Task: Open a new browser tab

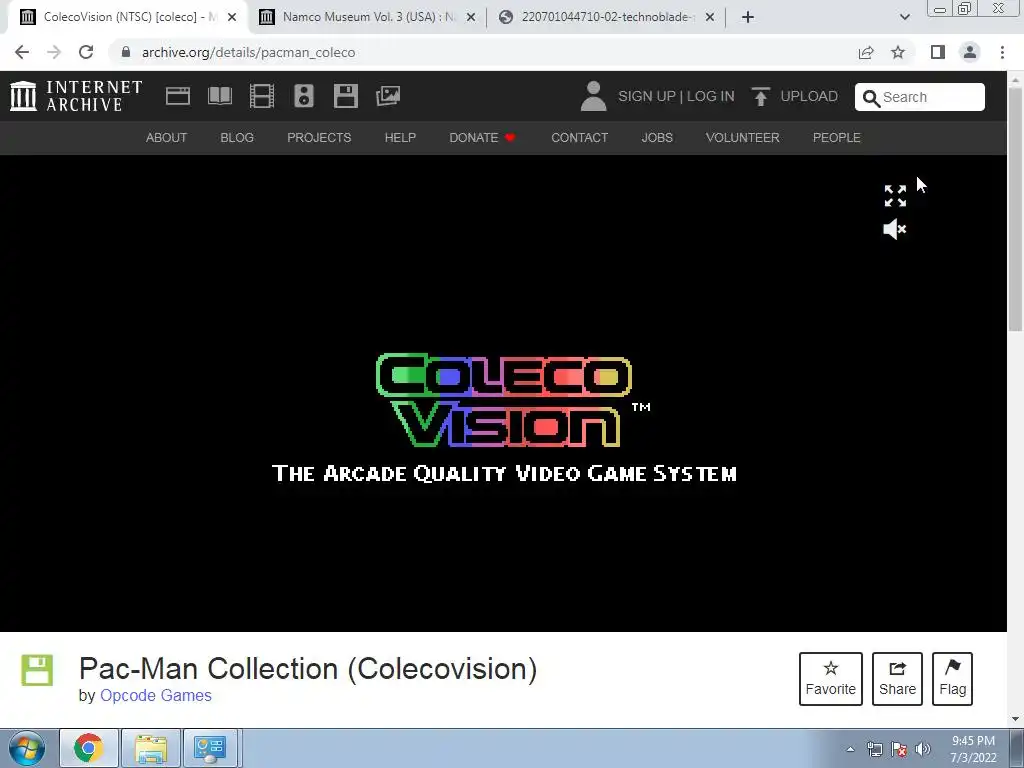Action: click(748, 17)
